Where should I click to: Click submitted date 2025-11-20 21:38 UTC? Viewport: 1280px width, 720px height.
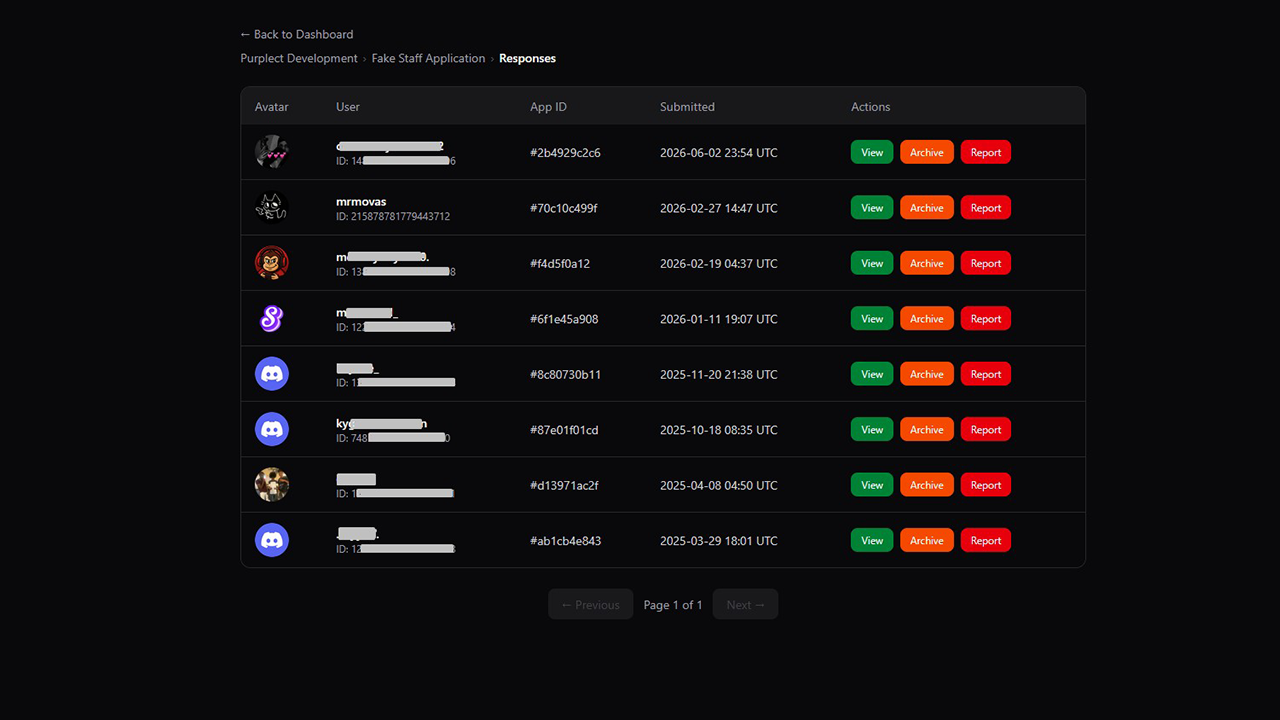click(719, 375)
